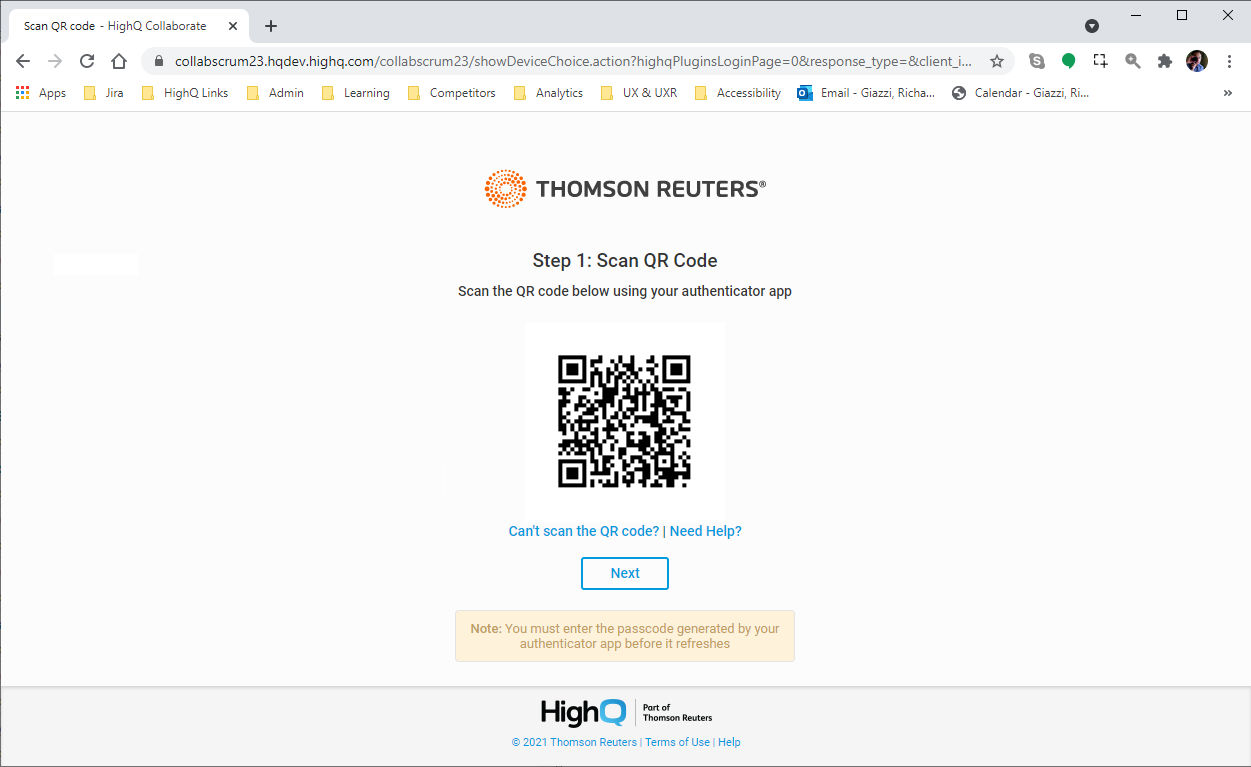Viewport: 1251px width, 767px height.
Task: Go to the browser home page icon
Action: [x=119, y=61]
